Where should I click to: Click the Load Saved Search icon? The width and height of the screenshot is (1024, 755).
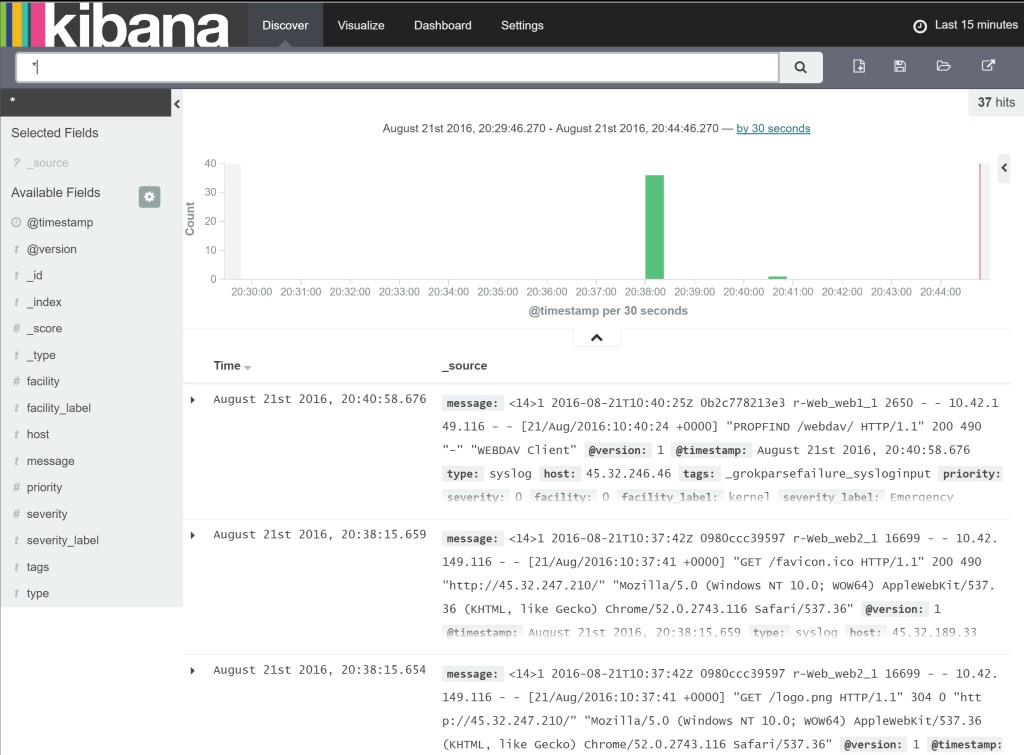[x=943, y=67]
